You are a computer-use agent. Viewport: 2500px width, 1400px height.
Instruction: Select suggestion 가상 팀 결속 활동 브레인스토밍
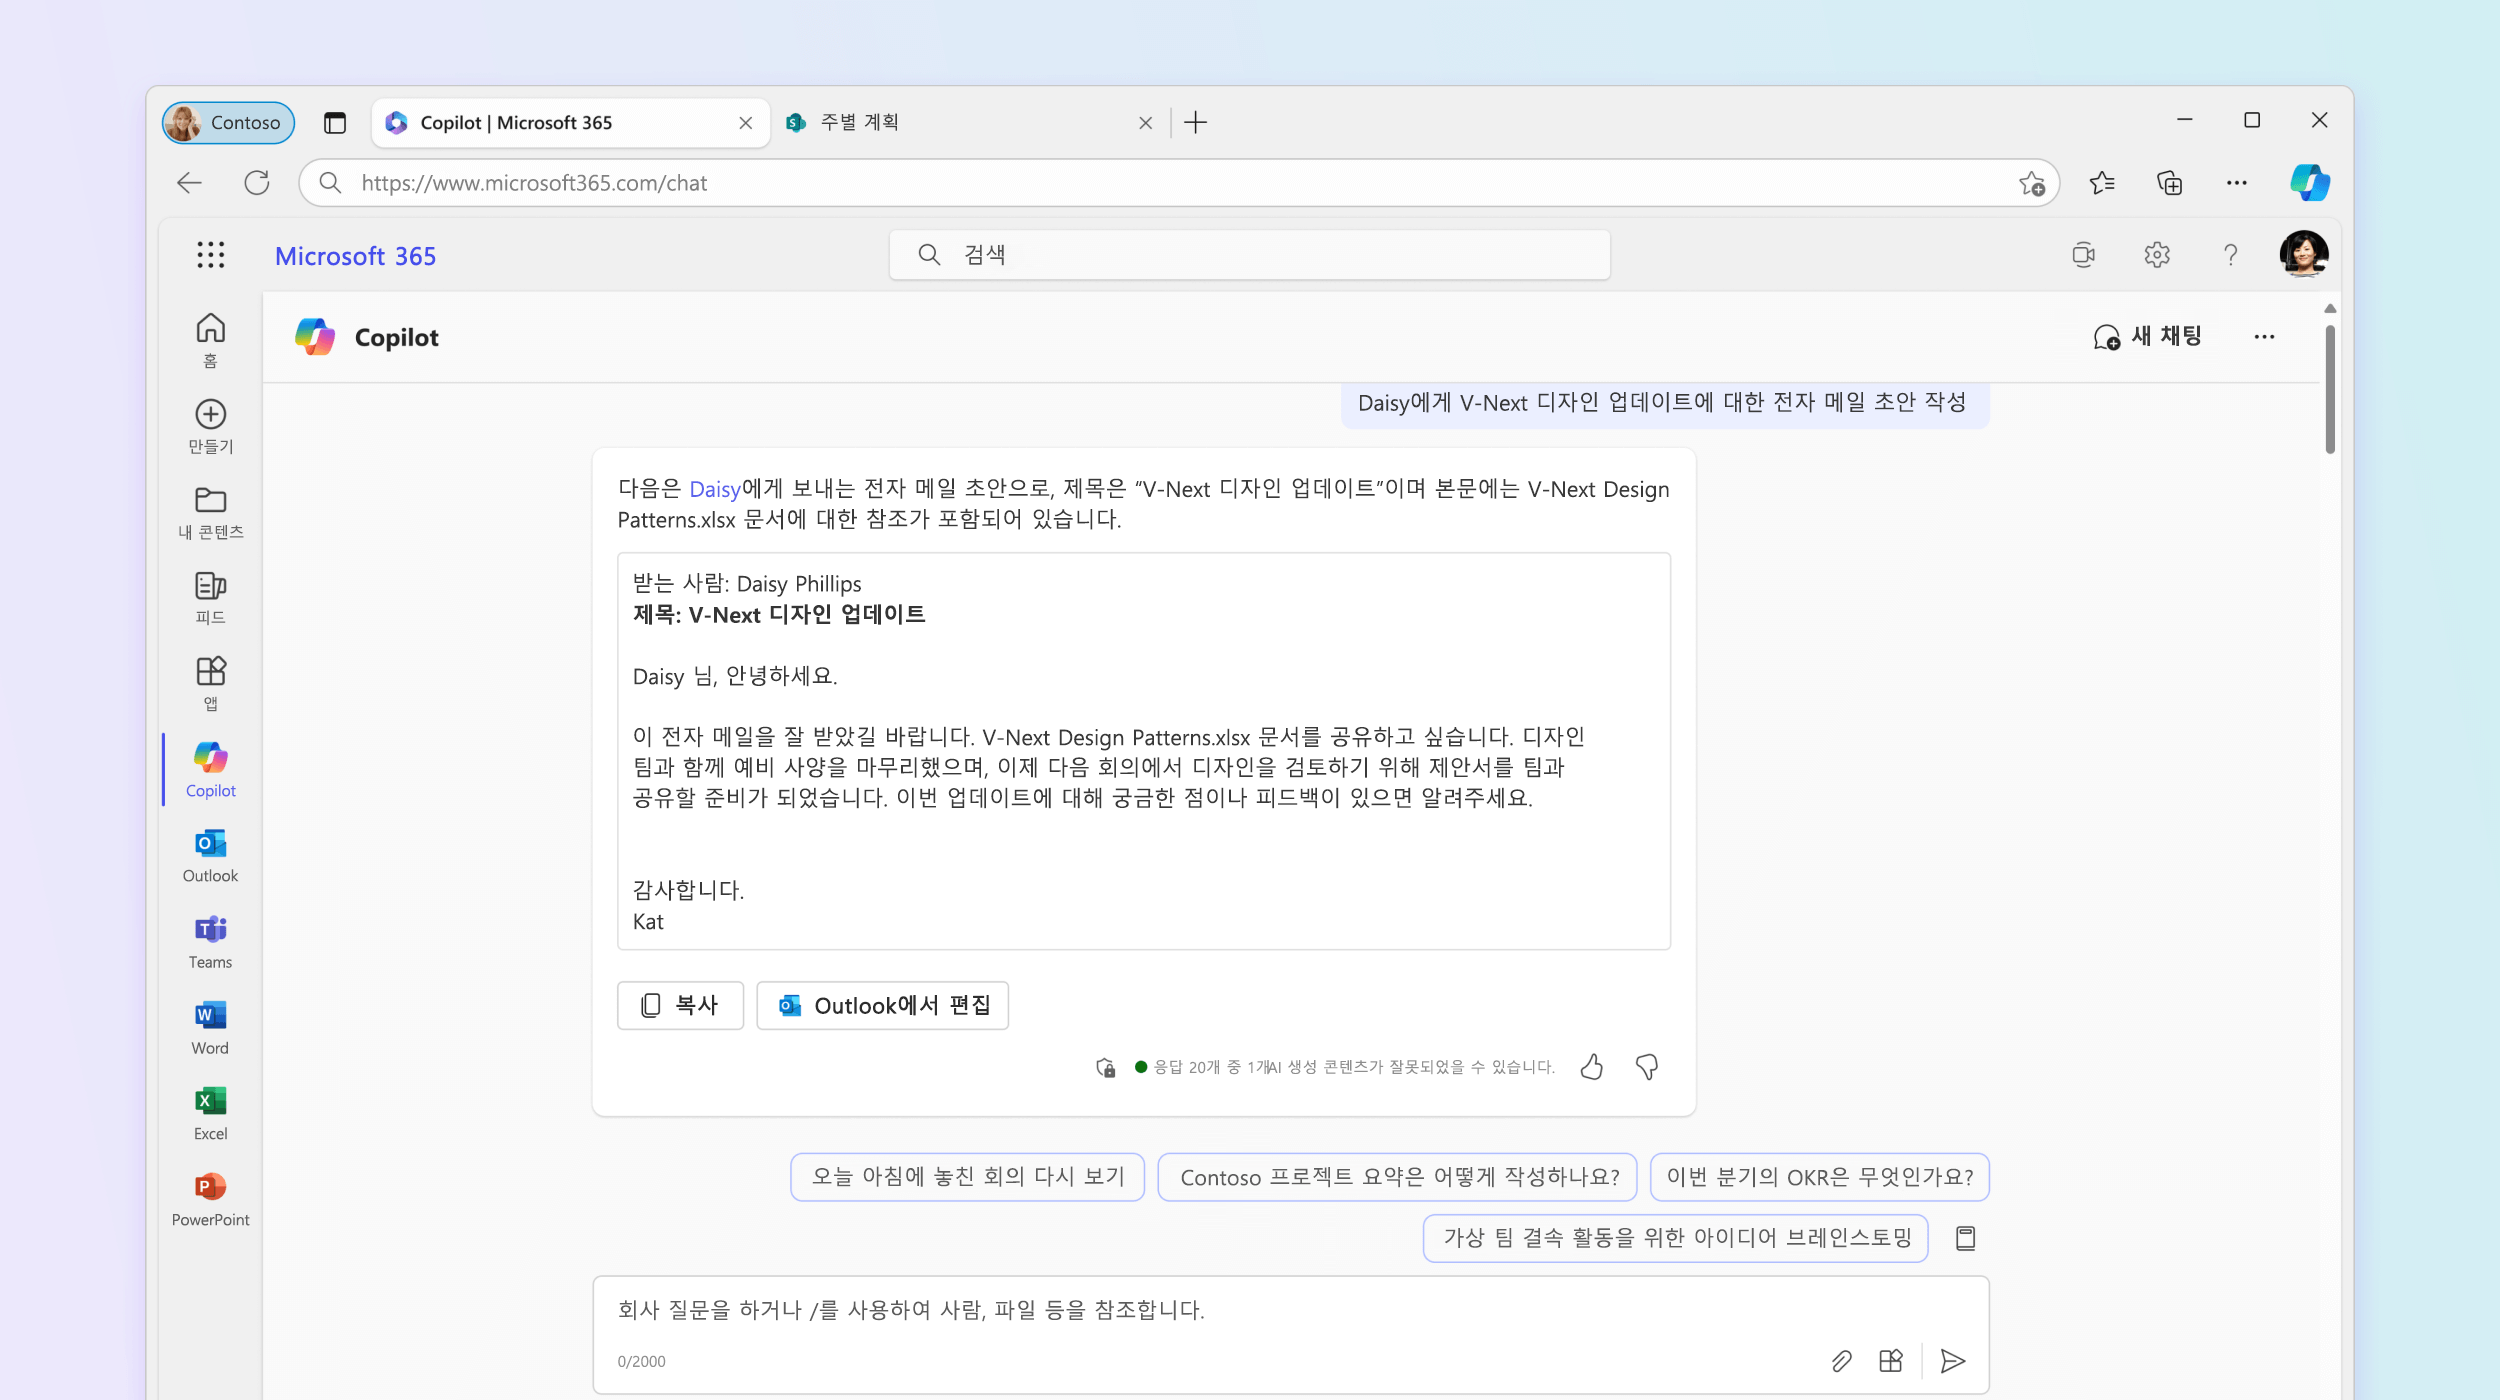click(1675, 1238)
